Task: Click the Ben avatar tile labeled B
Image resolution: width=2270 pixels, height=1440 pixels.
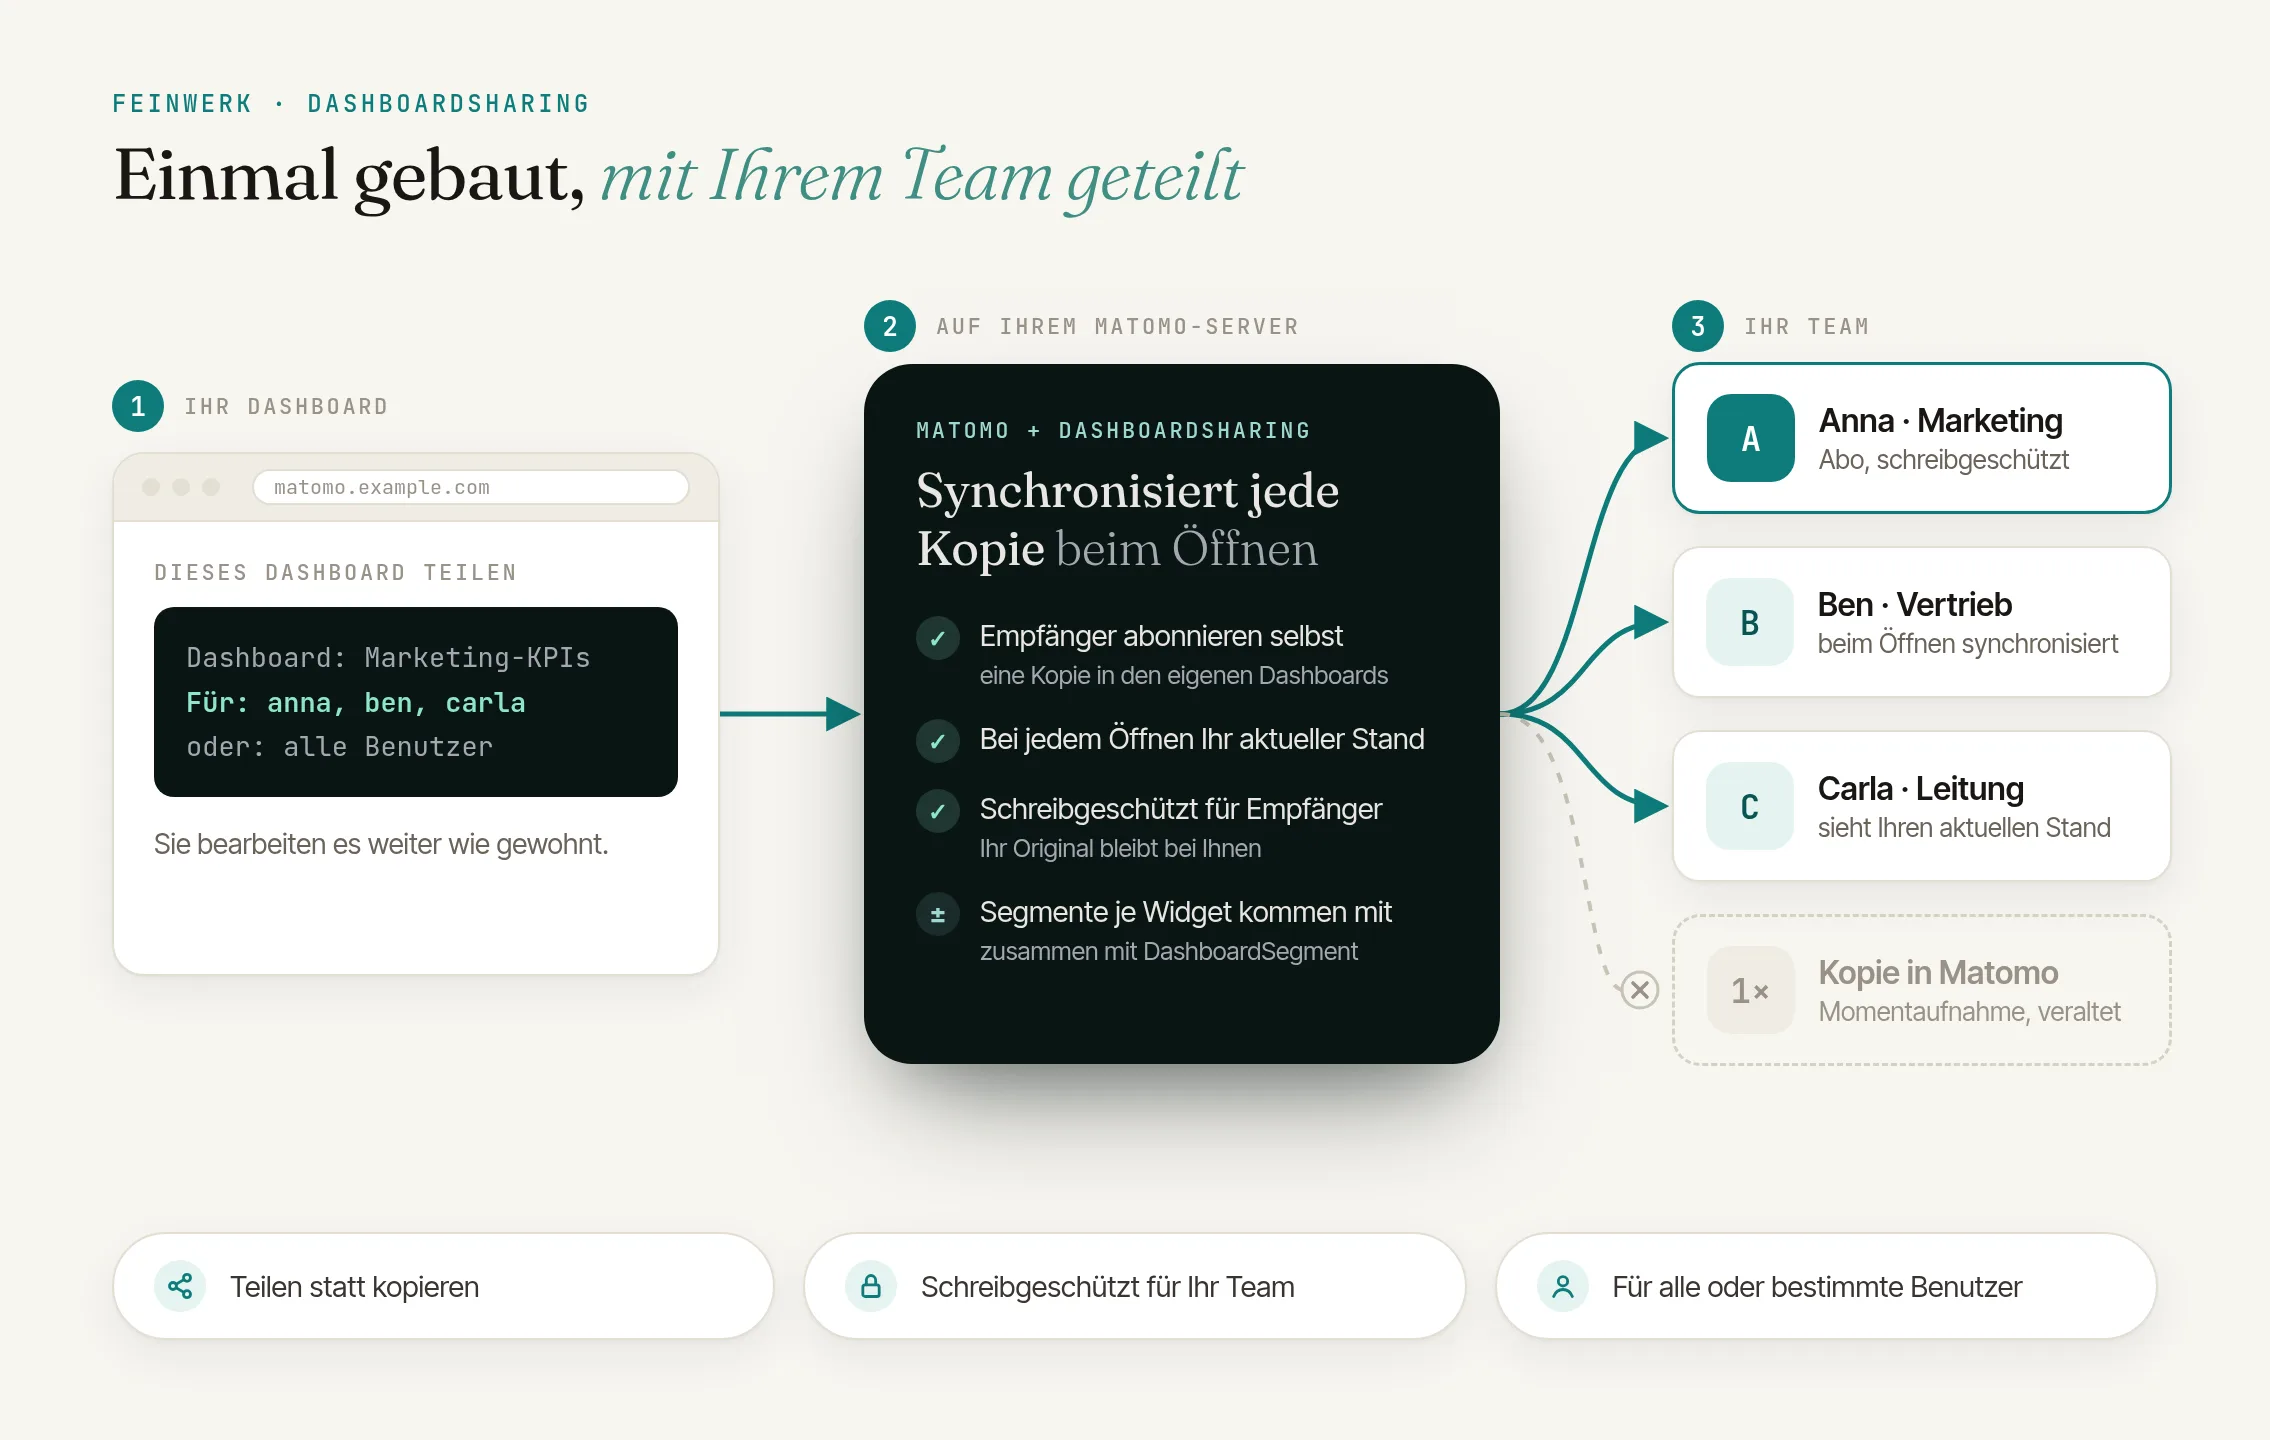Action: pyautogui.click(x=1750, y=622)
